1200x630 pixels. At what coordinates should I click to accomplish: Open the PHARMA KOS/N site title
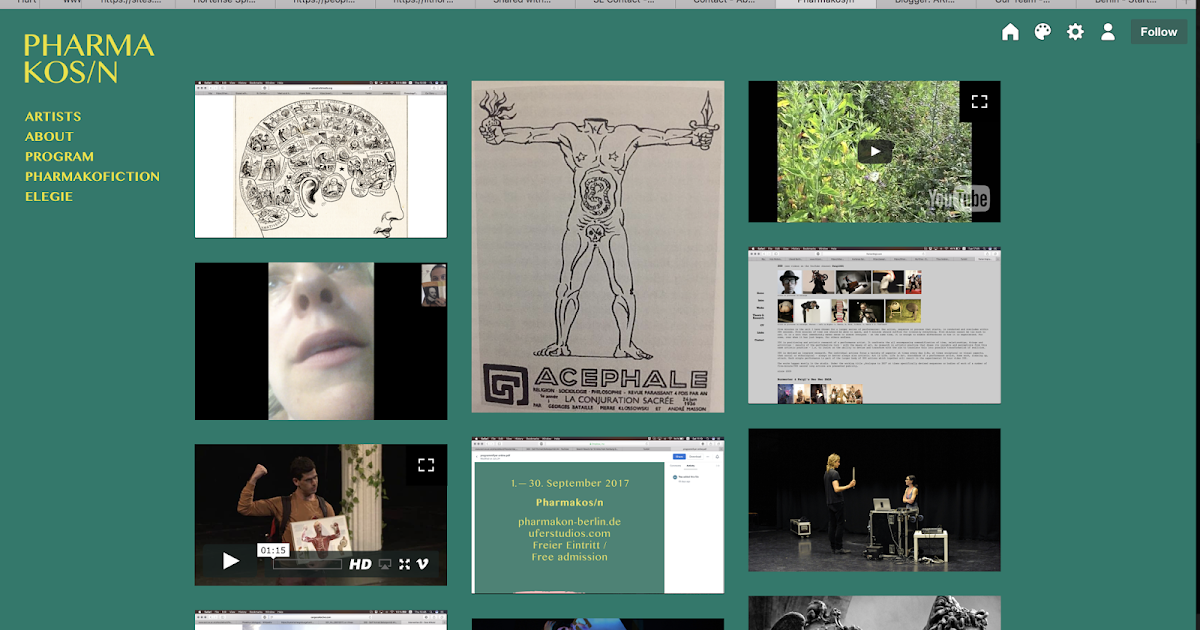pos(89,58)
